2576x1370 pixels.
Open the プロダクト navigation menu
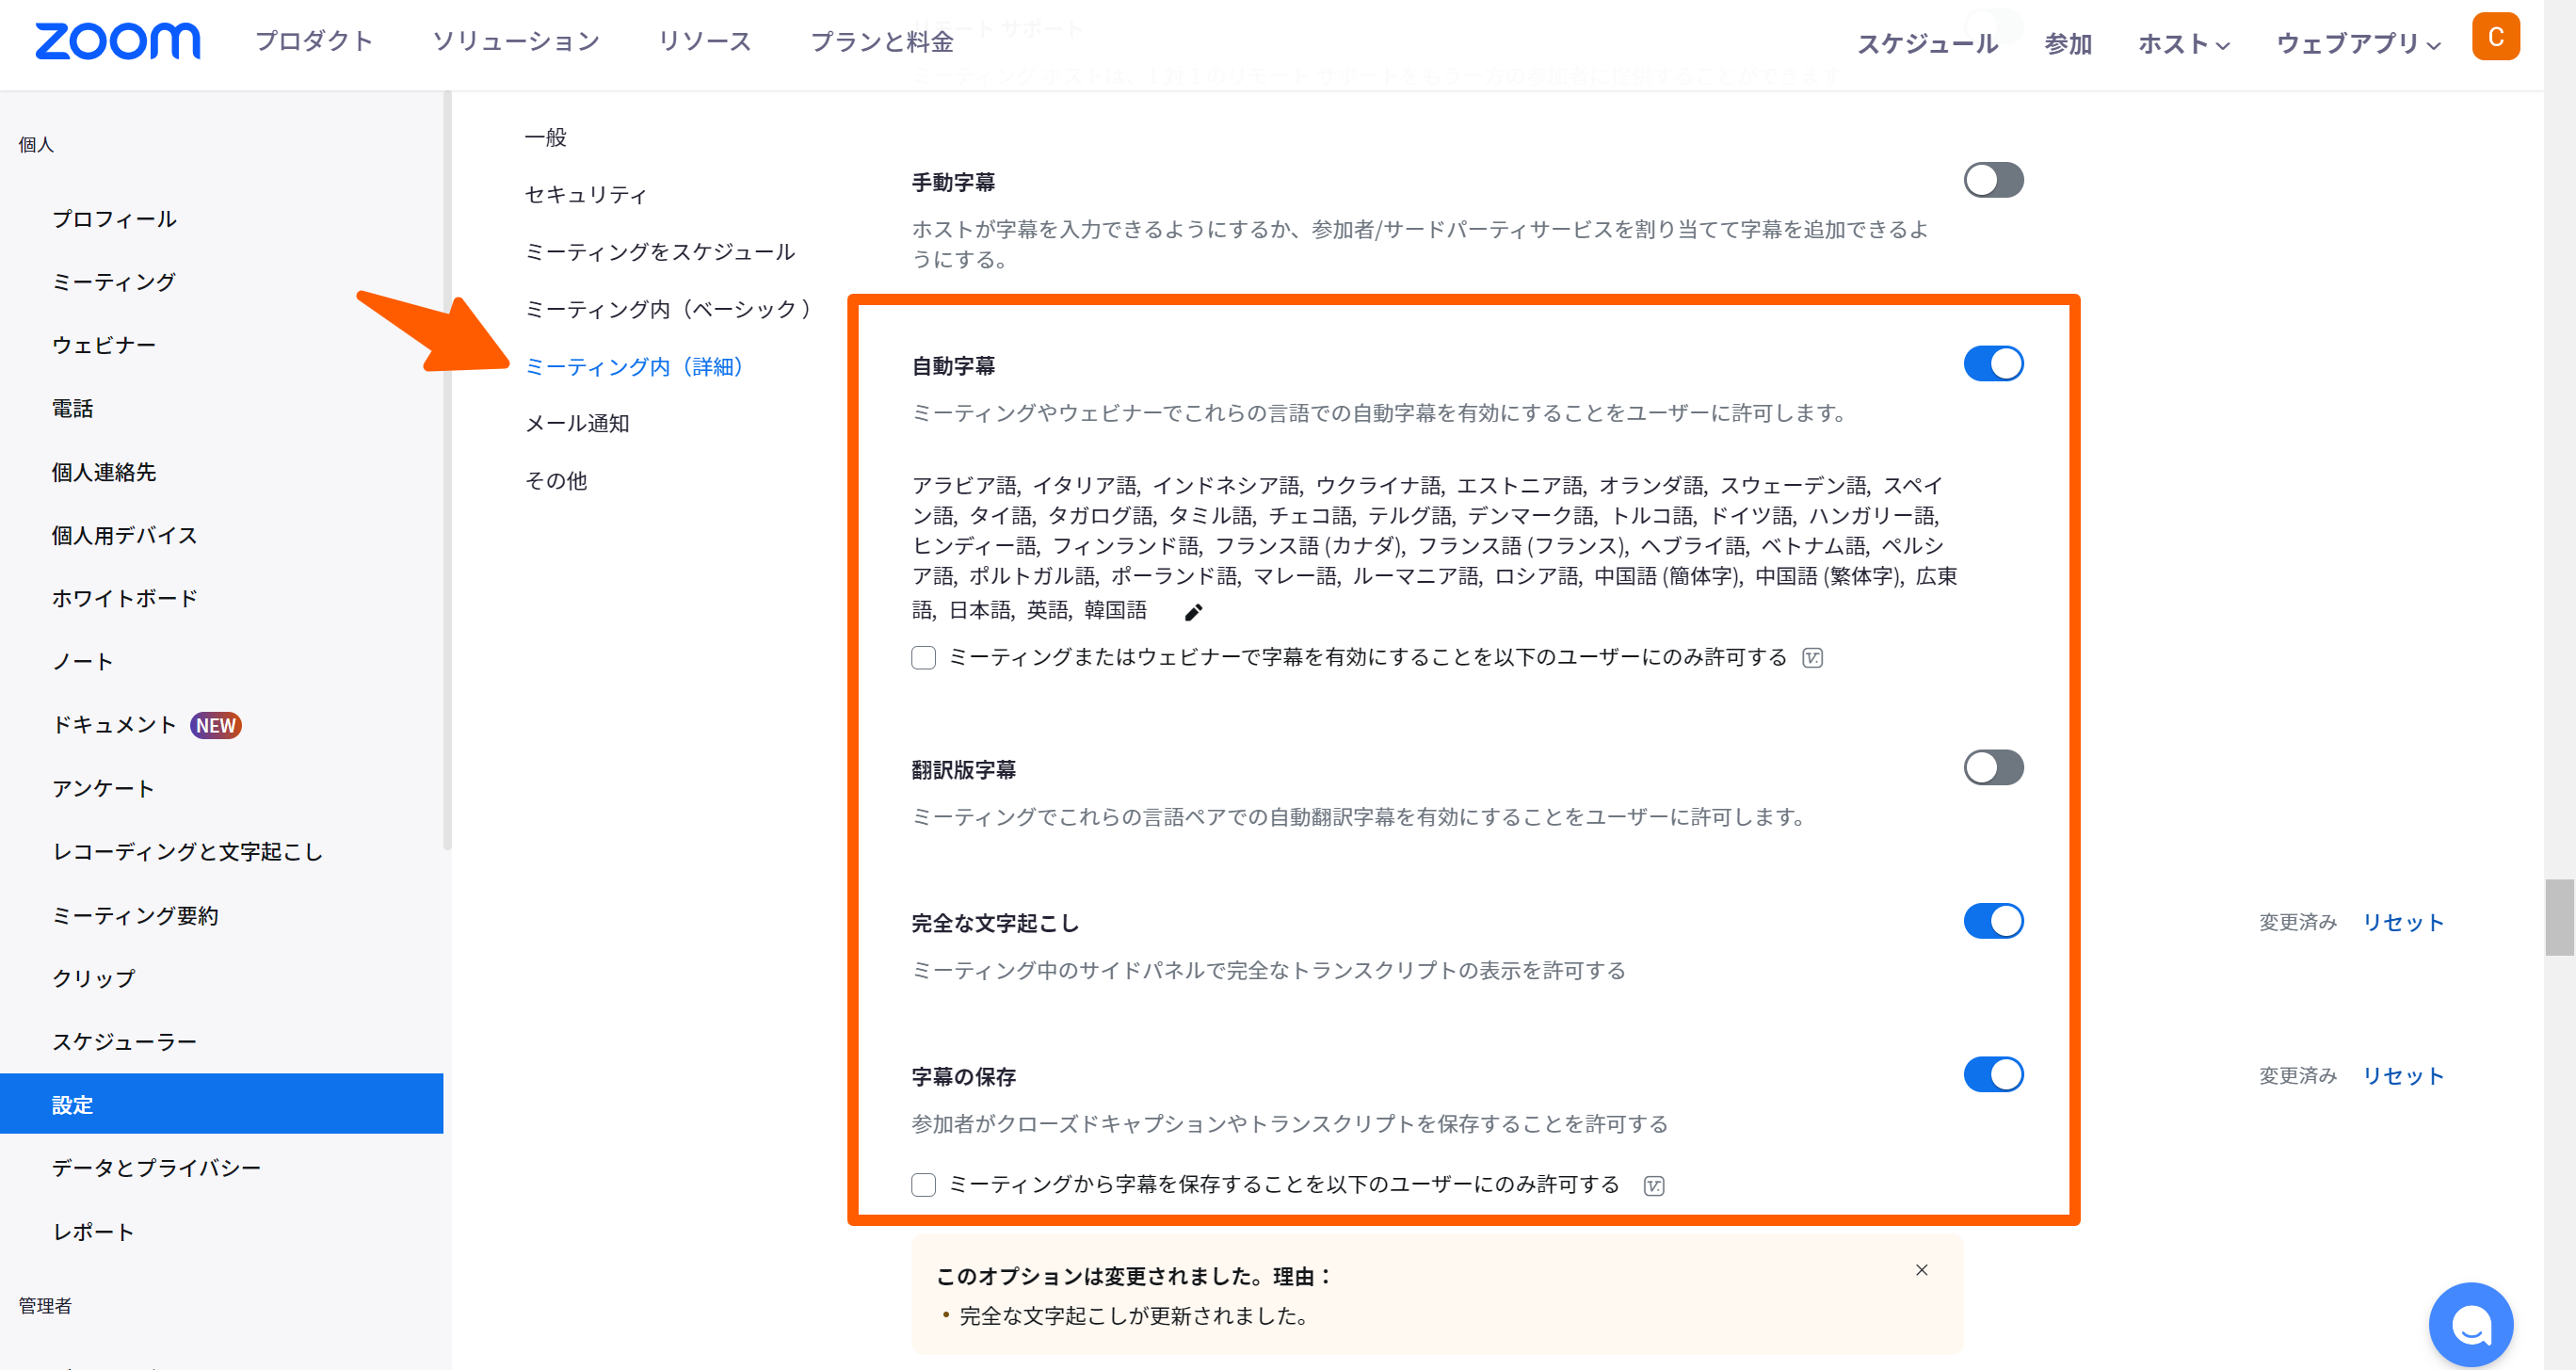pyautogui.click(x=314, y=42)
